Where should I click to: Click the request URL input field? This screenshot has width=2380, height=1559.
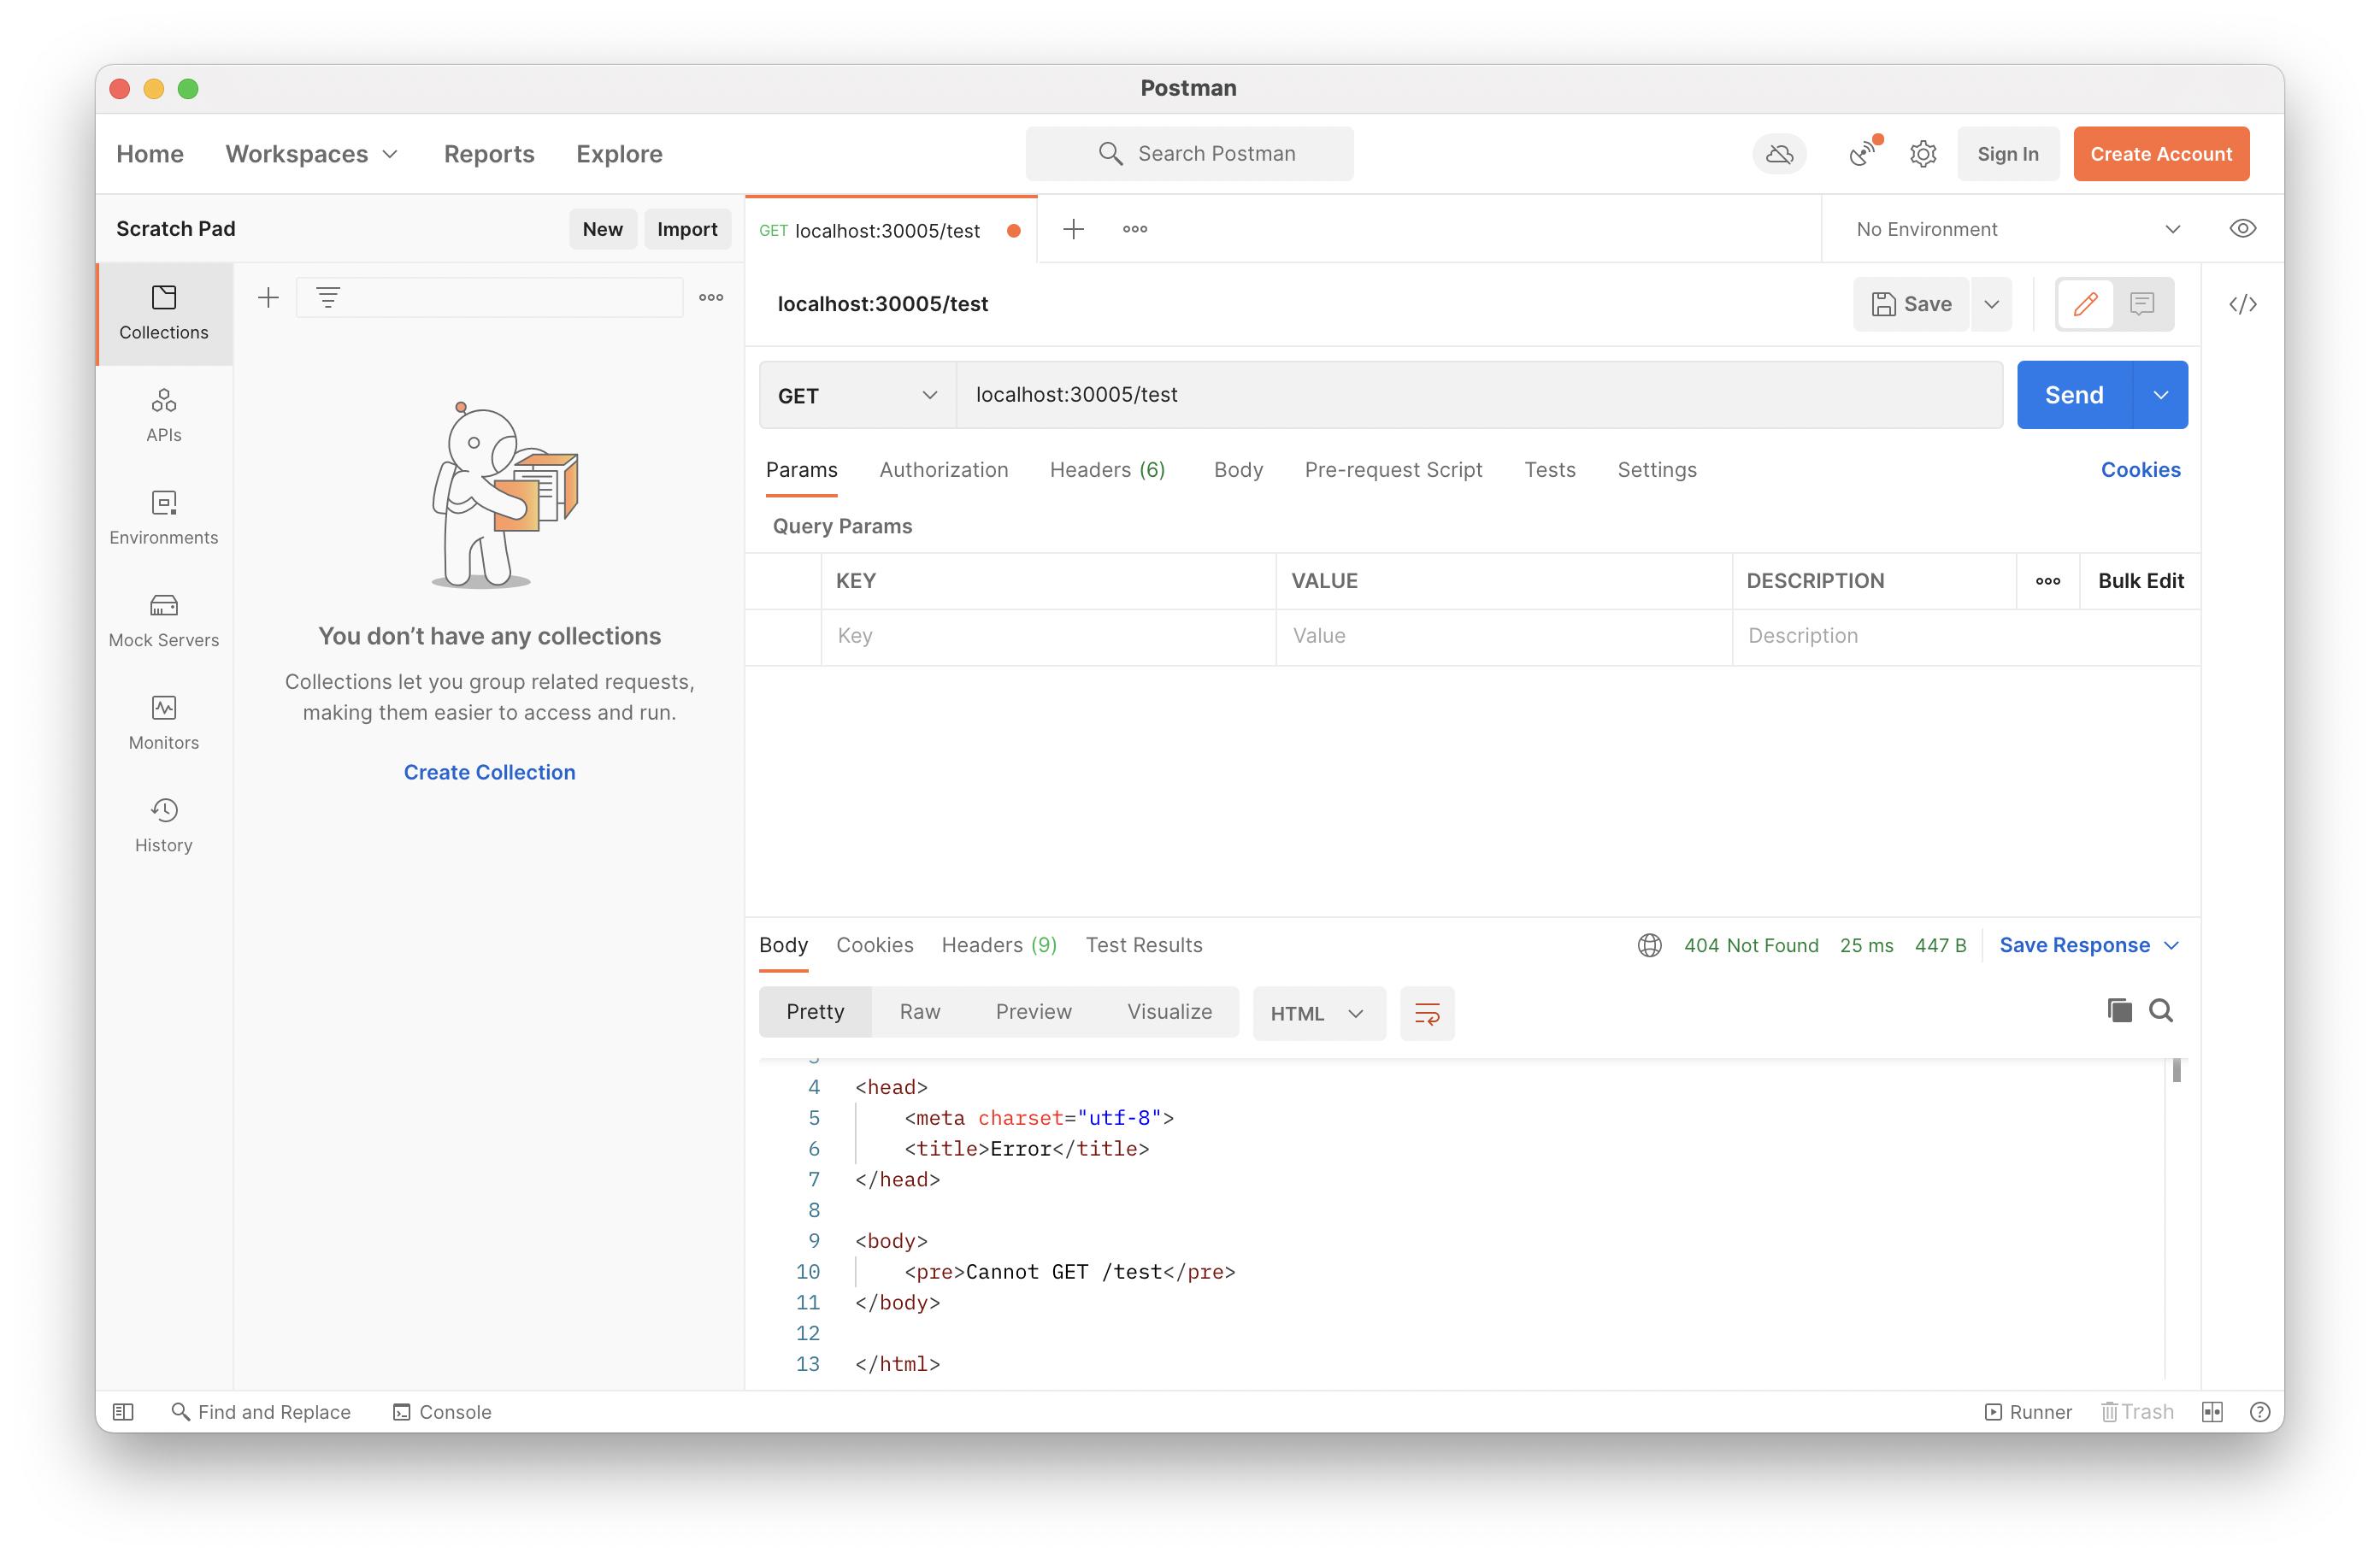(x=1479, y=395)
